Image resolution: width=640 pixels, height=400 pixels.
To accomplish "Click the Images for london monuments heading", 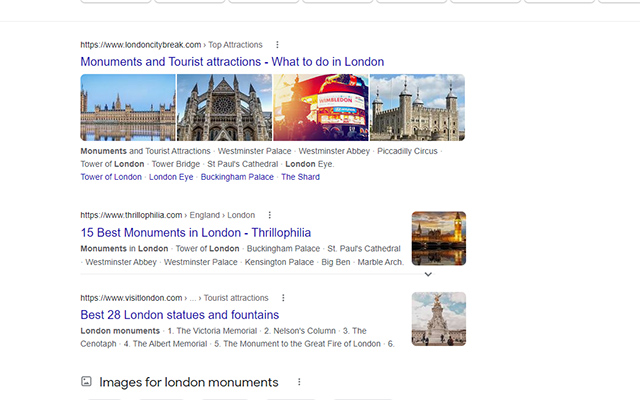I will (x=189, y=382).
